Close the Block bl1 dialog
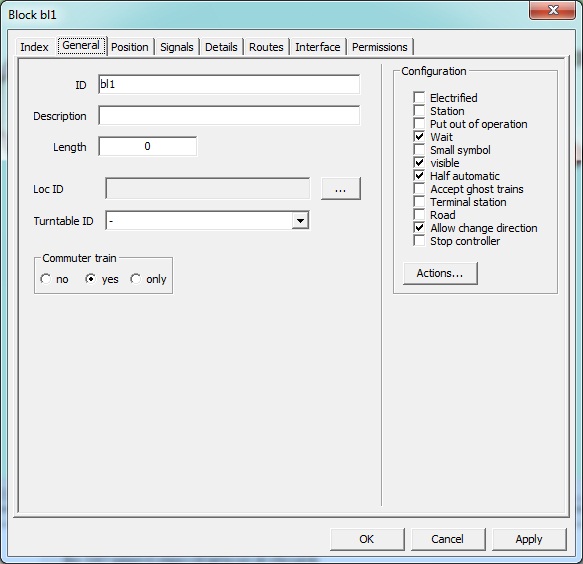The image size is (583, 564). [553, 10]
